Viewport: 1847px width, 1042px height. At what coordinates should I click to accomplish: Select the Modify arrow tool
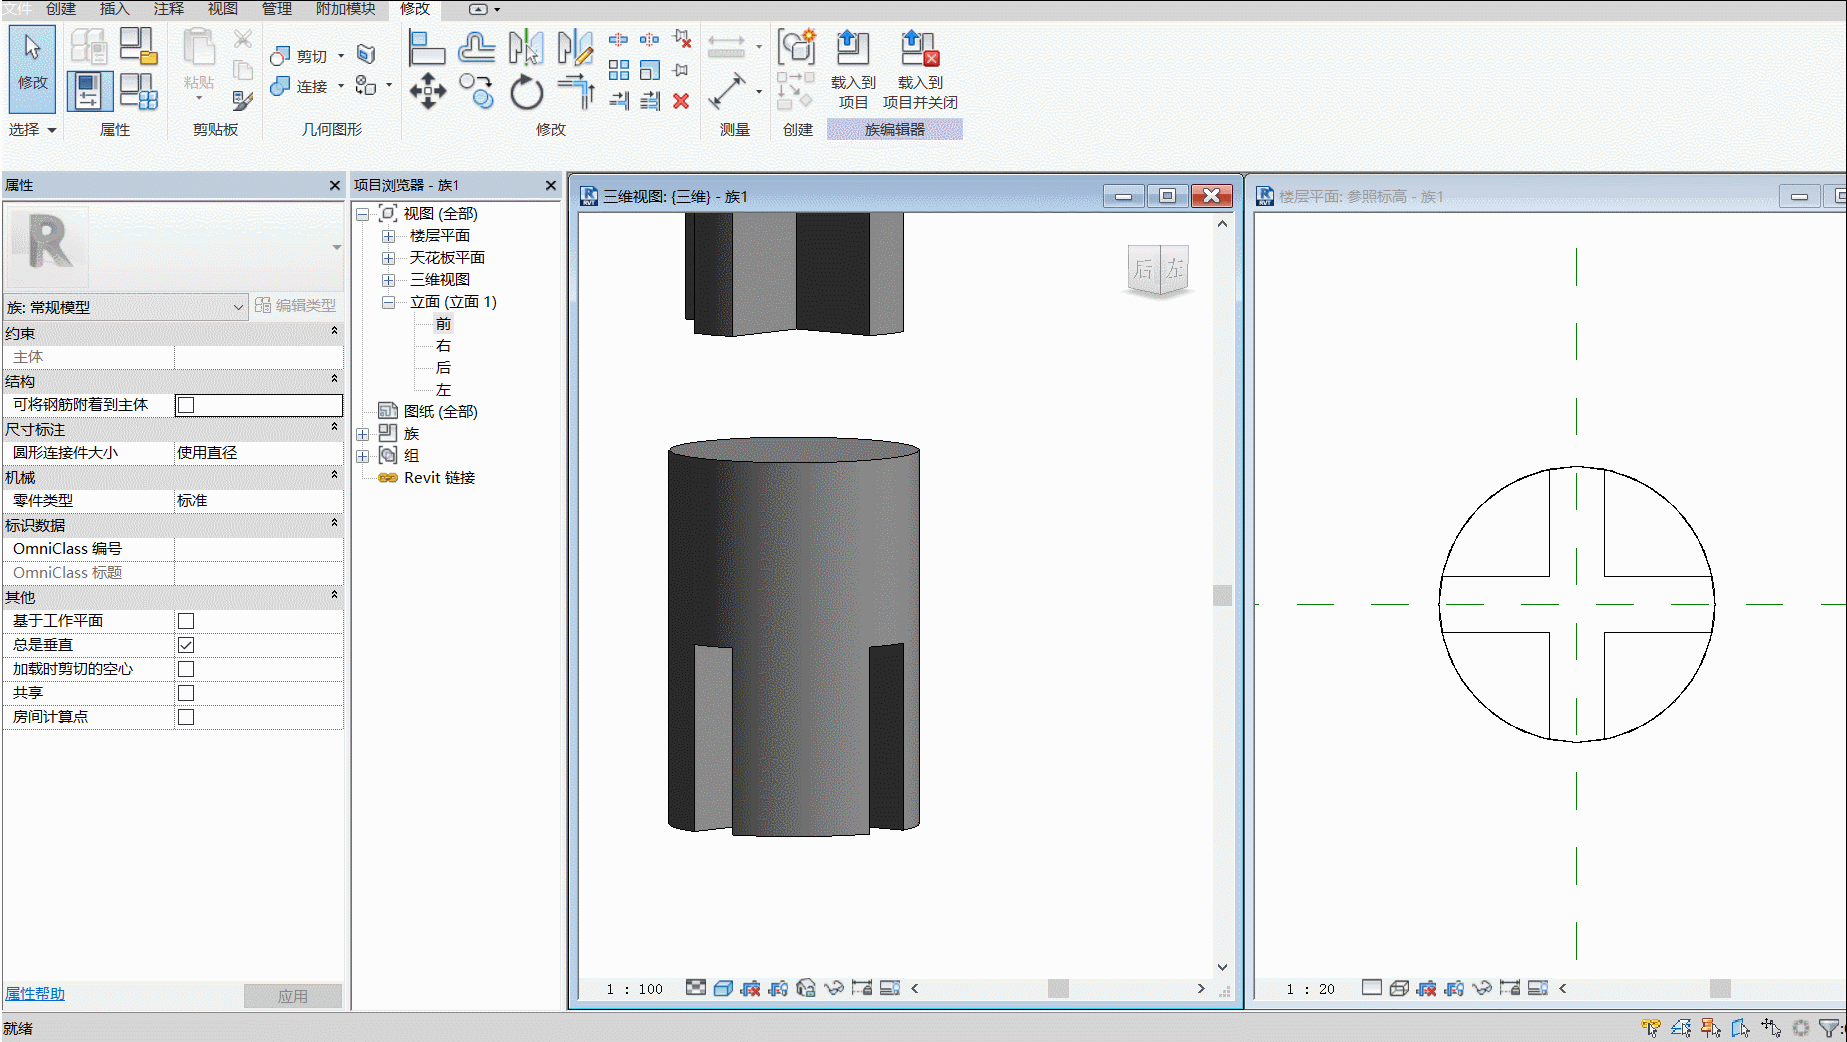click(x=32, y=67)
